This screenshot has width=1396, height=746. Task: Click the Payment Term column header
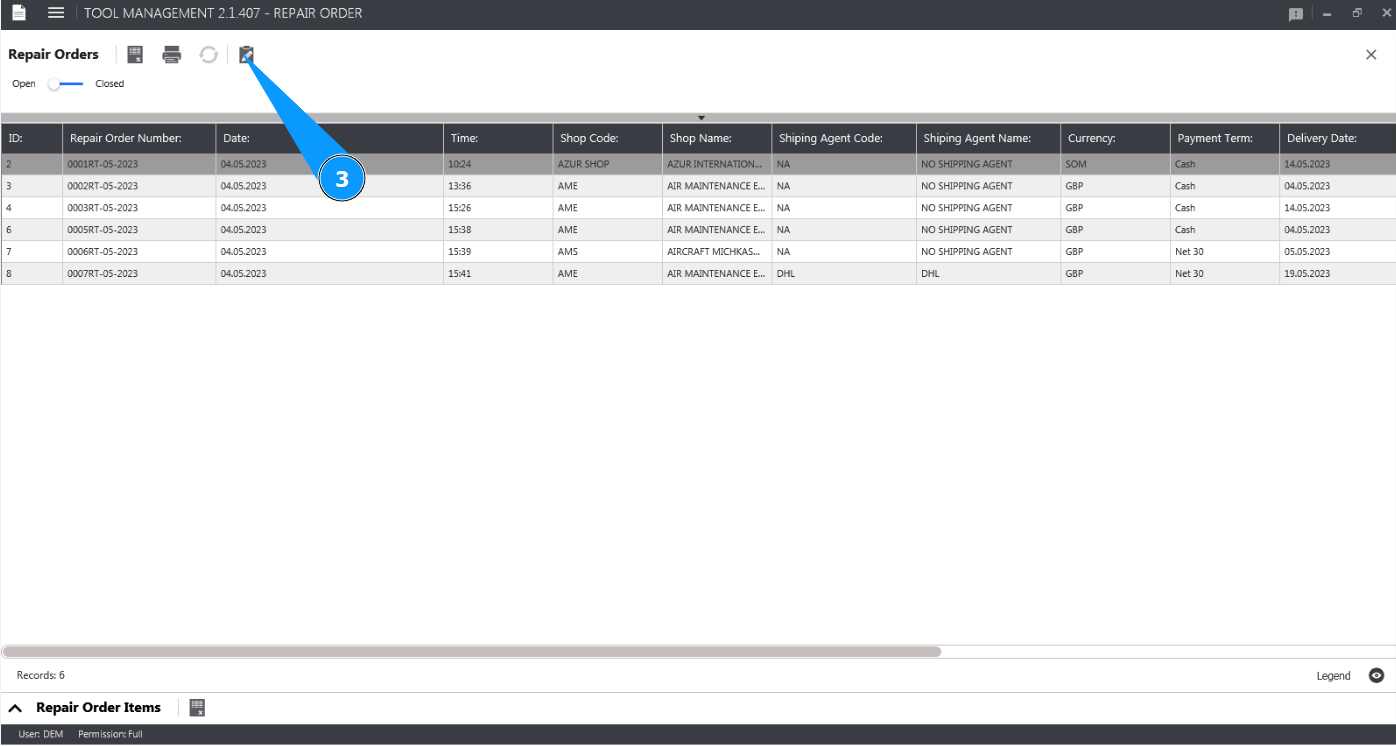point(1225,138)
